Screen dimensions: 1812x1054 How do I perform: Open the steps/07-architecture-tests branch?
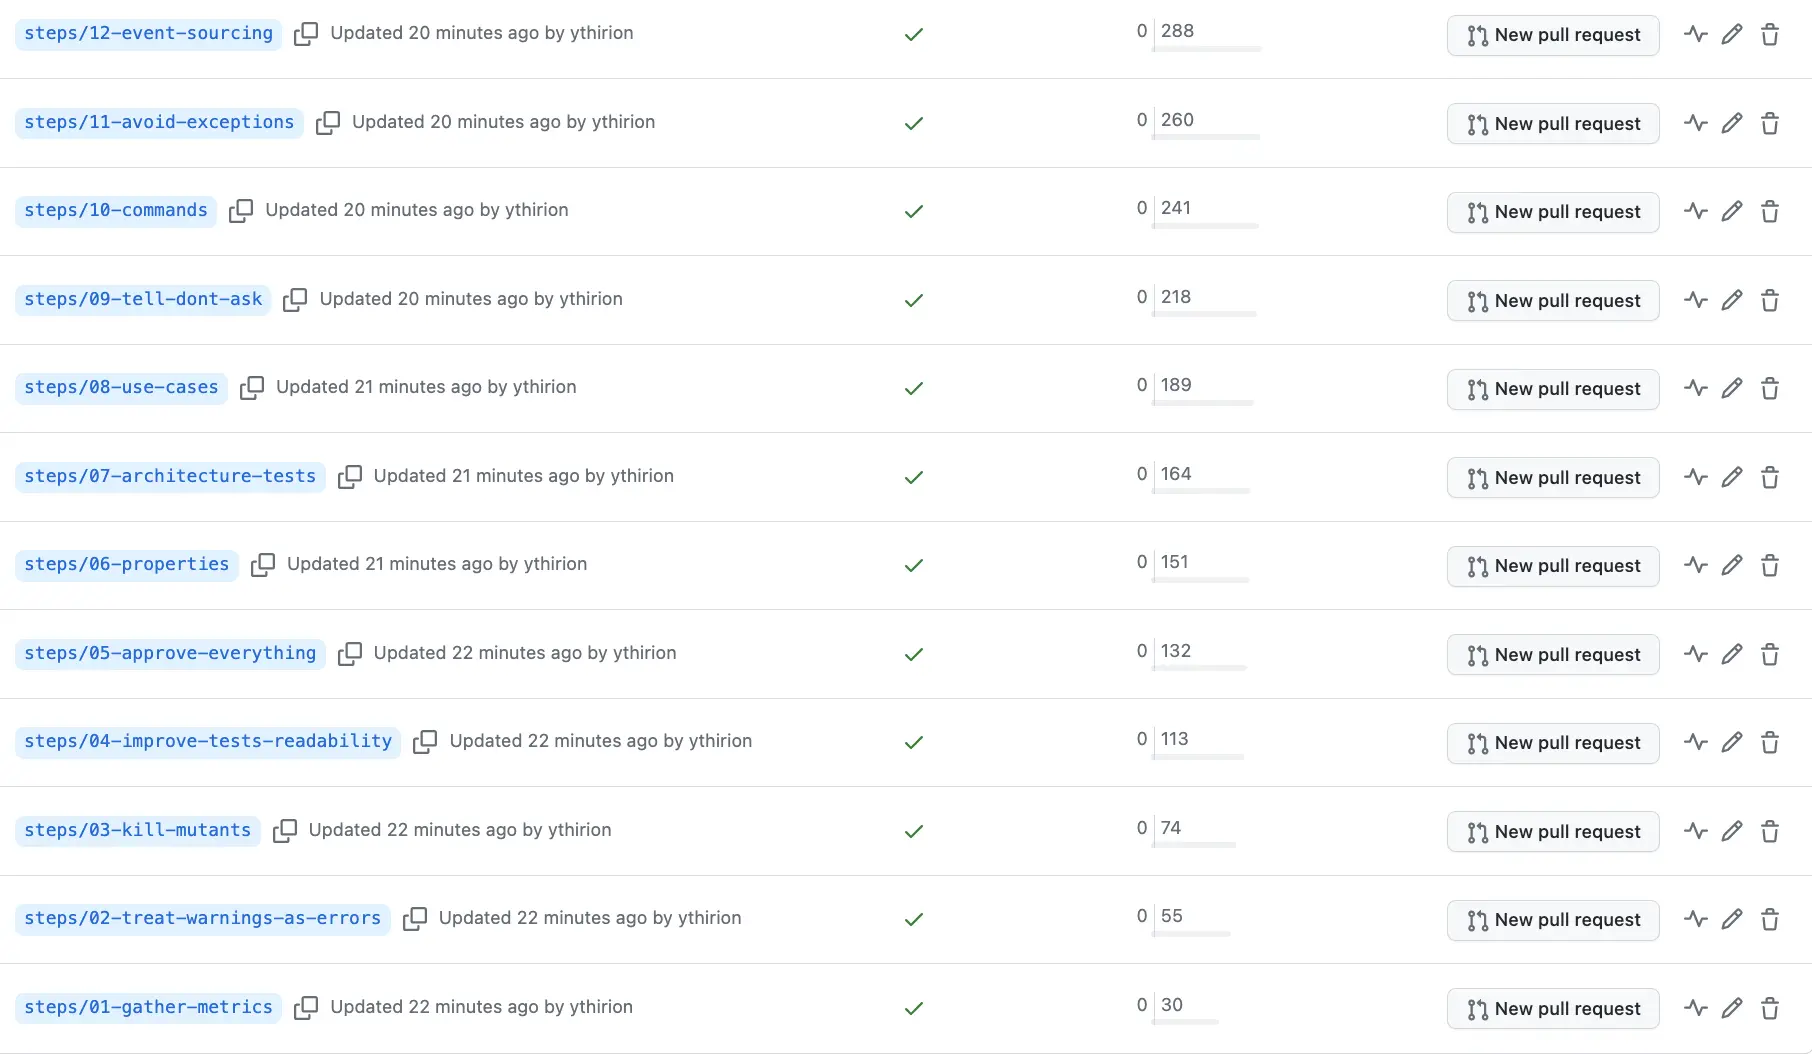170,477
